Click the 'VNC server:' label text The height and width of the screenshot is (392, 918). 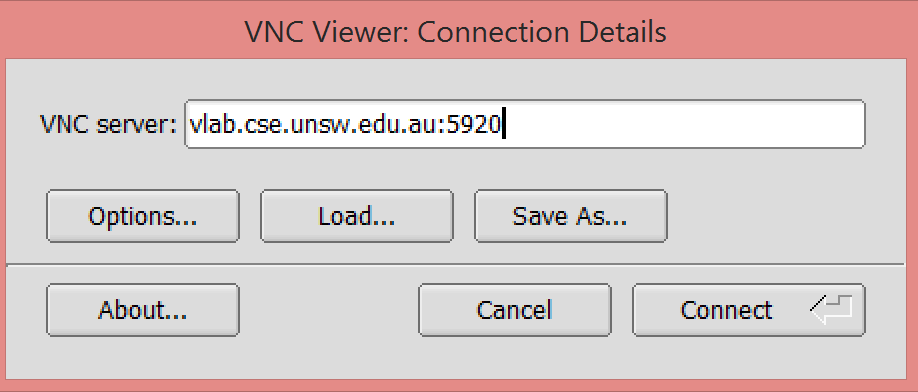click(108, 124)
